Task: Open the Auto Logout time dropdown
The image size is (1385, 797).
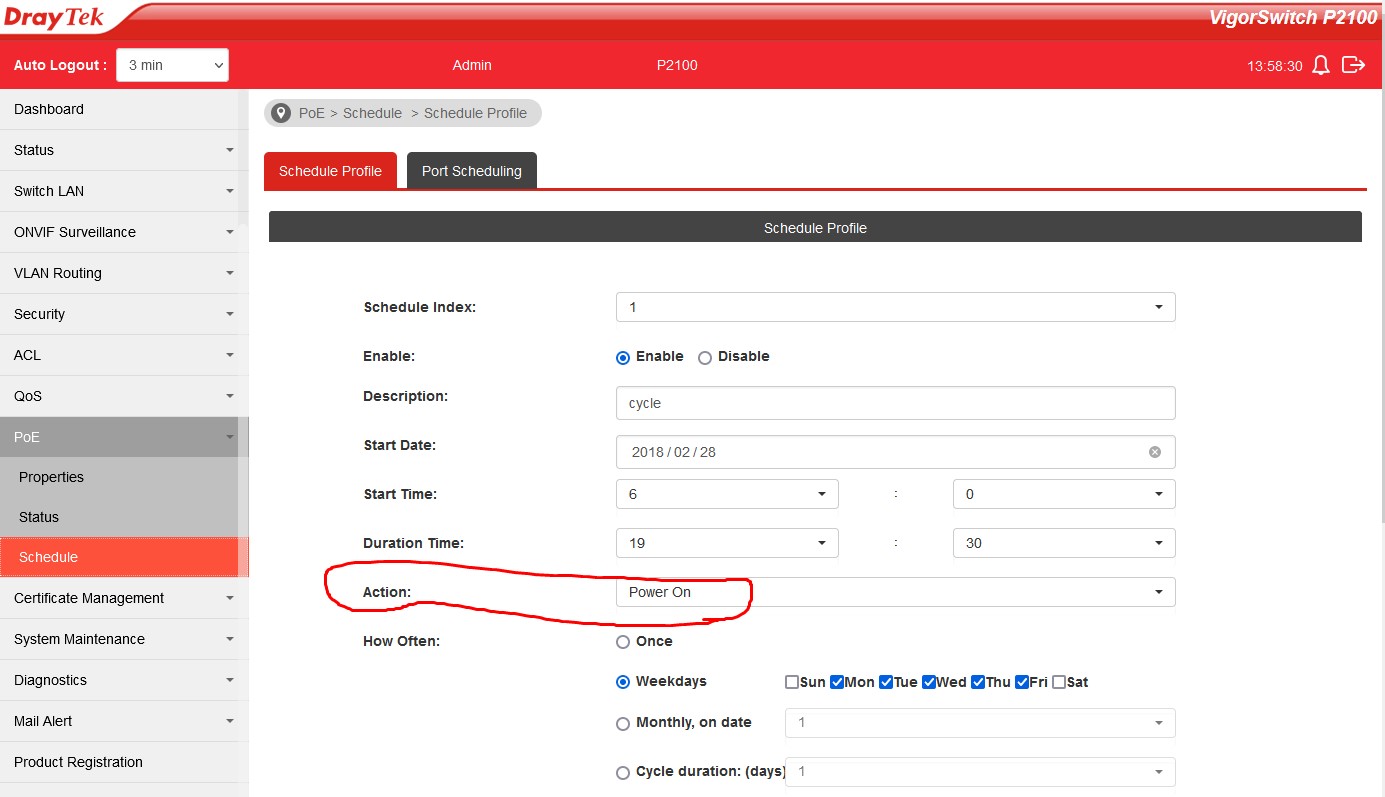Action: pyautogui.click(x=172, y=65)
